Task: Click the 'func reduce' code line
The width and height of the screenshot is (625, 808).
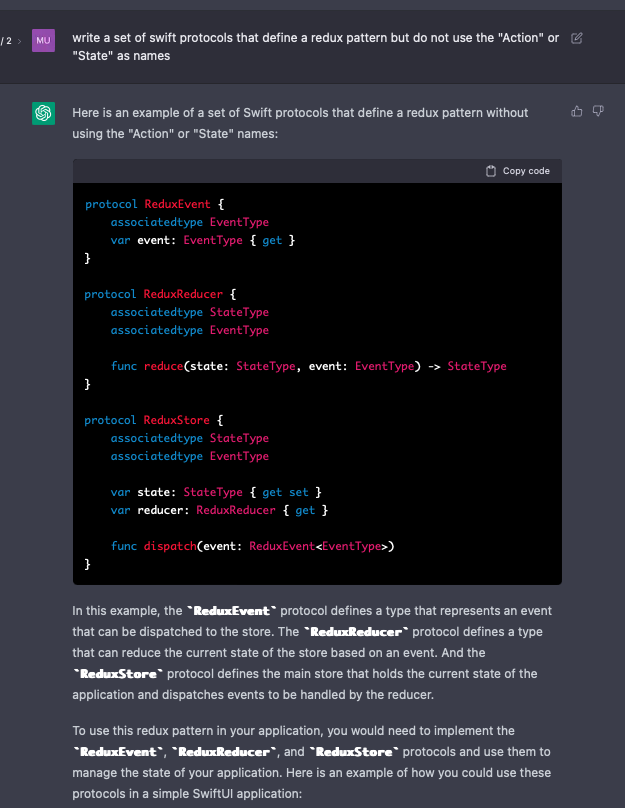Action: coord(308,366)
